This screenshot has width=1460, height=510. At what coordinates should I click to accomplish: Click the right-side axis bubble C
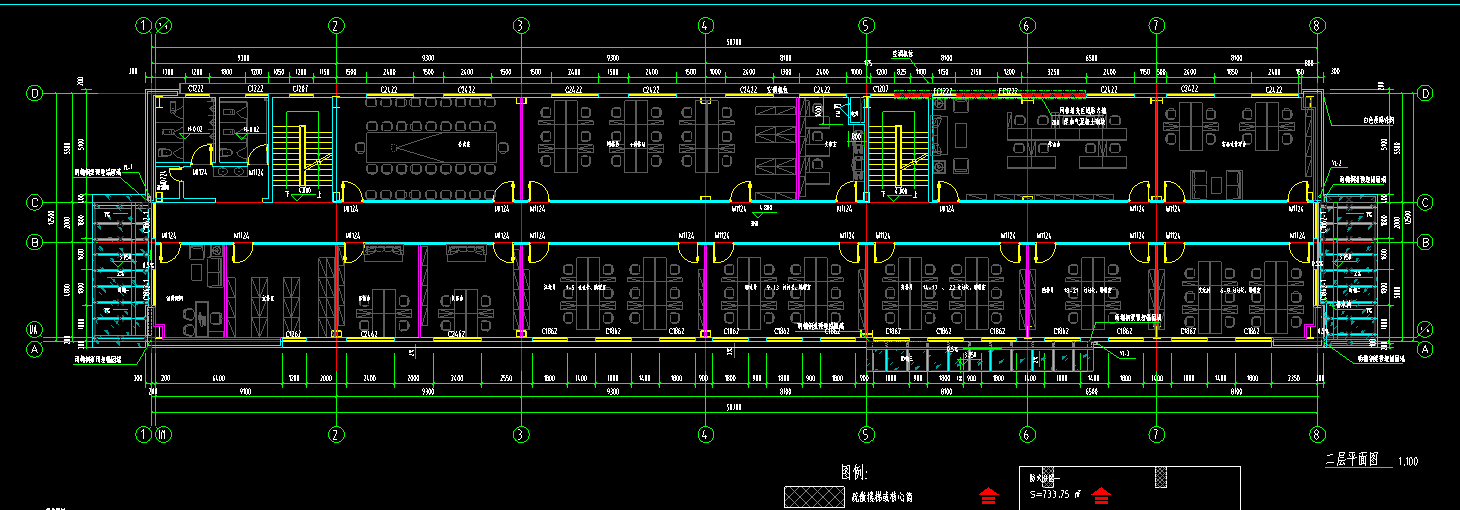click(x=1426, y=203)
